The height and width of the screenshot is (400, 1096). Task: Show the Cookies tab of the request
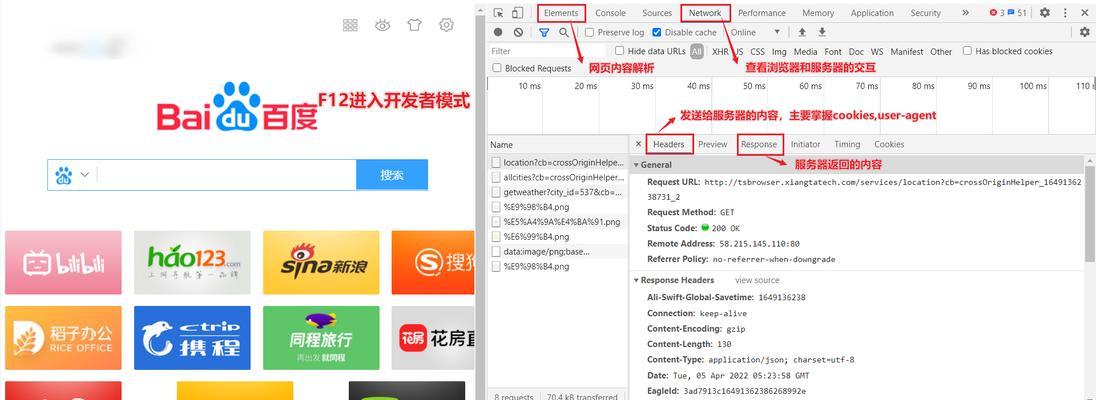(x=889, y=144)
